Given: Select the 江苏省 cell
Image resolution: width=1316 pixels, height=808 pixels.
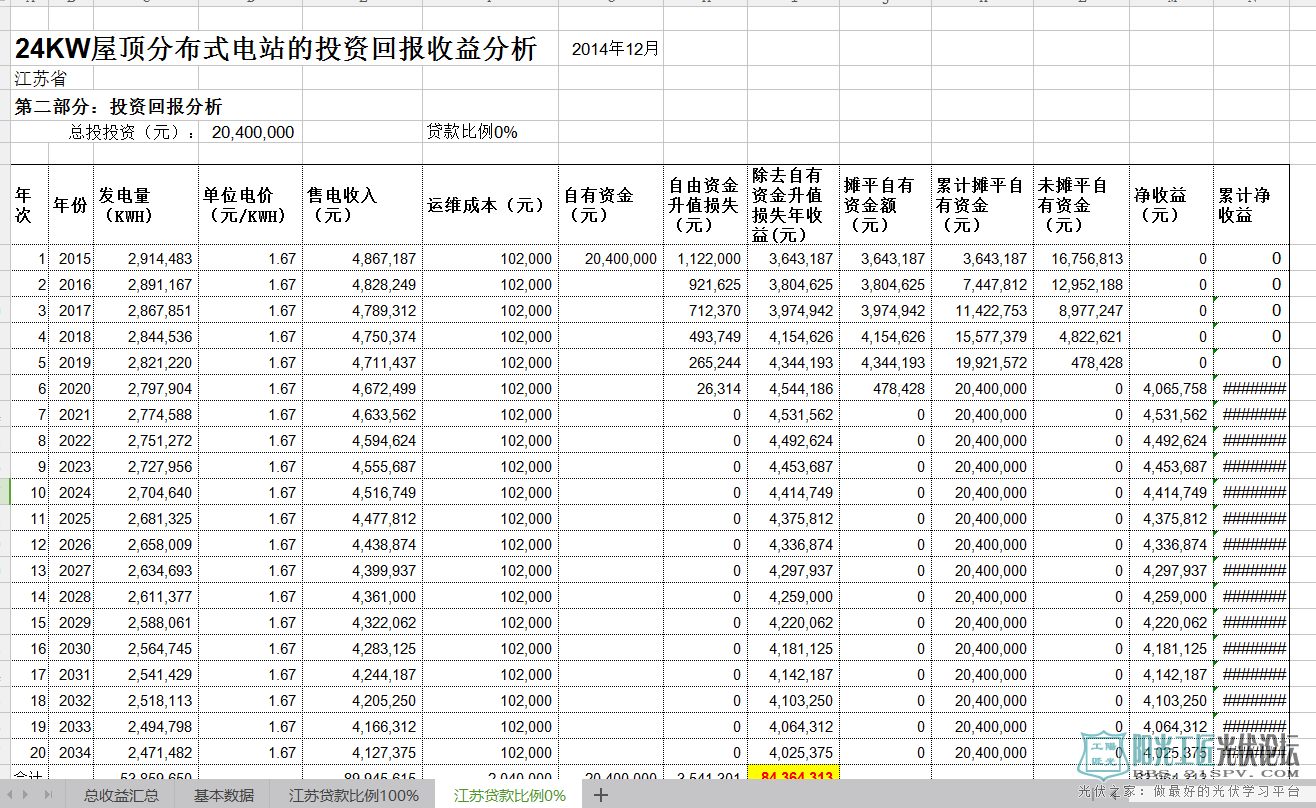Looking at the screenshot, I should click(x=40, y=79).
